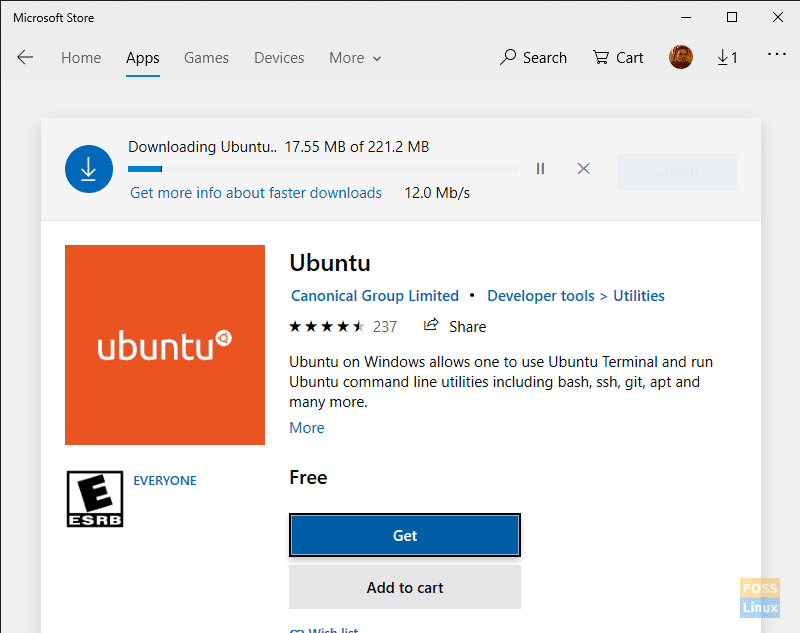The image size is (800, 633).
Task: Cancel the Ubuntu download
Action: click(x=584, y=168)
